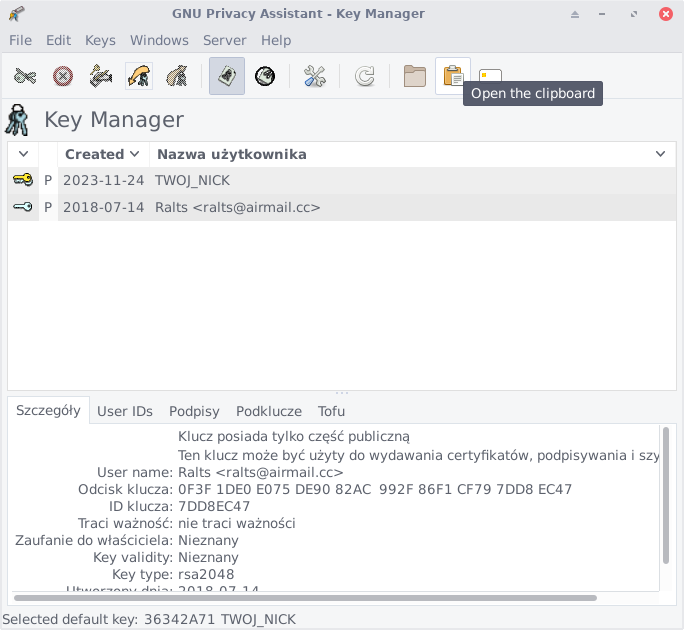Open the File Manager folder icon

pos(415,76)
